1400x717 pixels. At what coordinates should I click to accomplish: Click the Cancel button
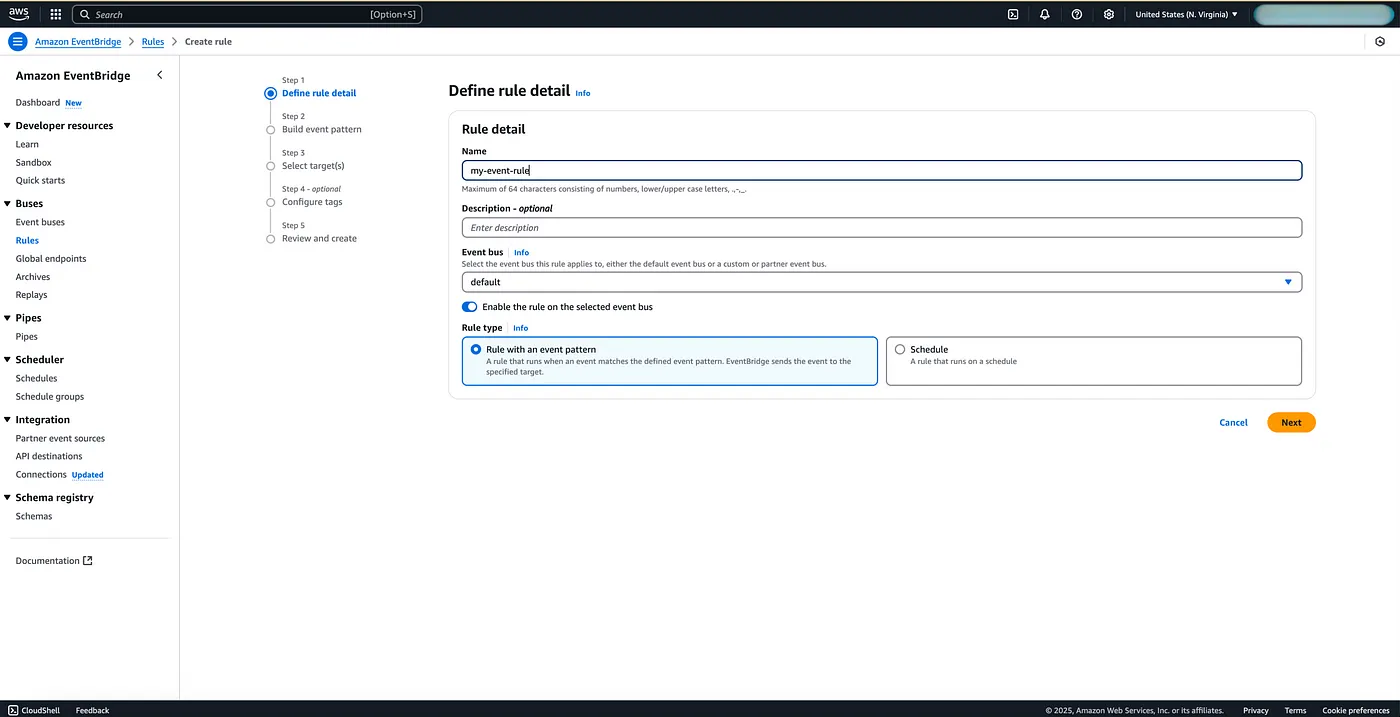[1233, 422]
